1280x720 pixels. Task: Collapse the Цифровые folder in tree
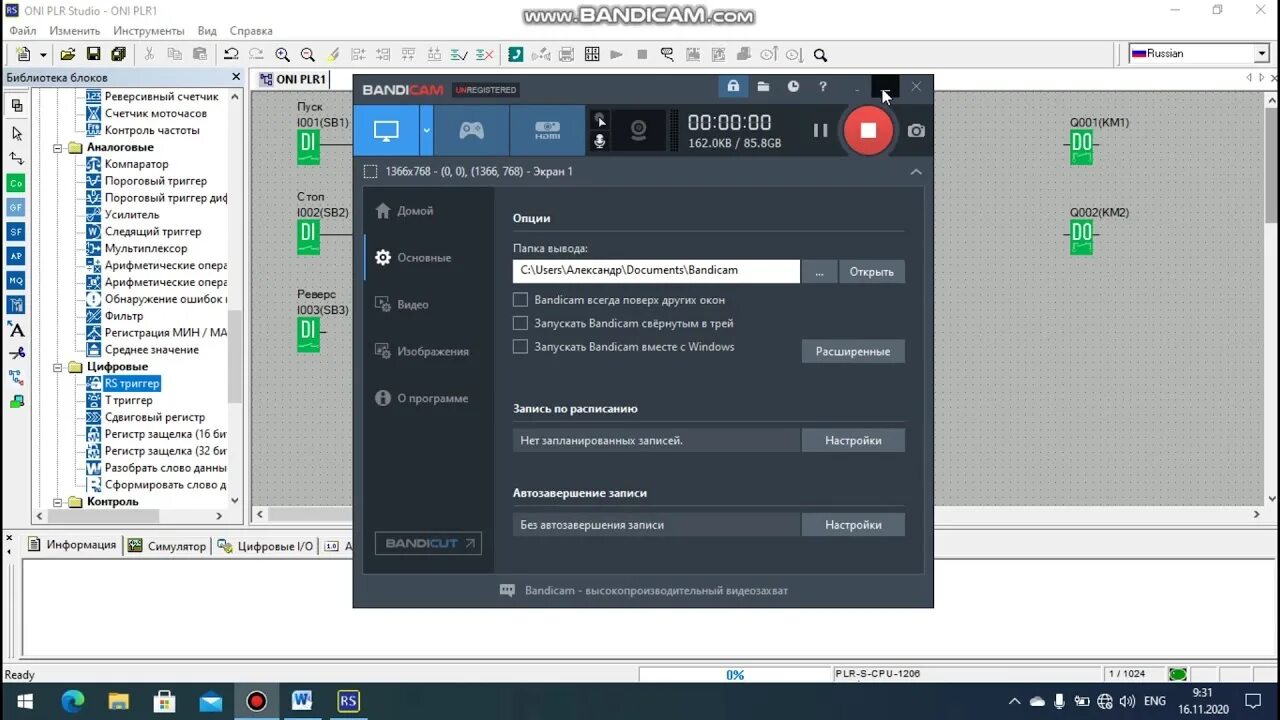click(59, 367)
